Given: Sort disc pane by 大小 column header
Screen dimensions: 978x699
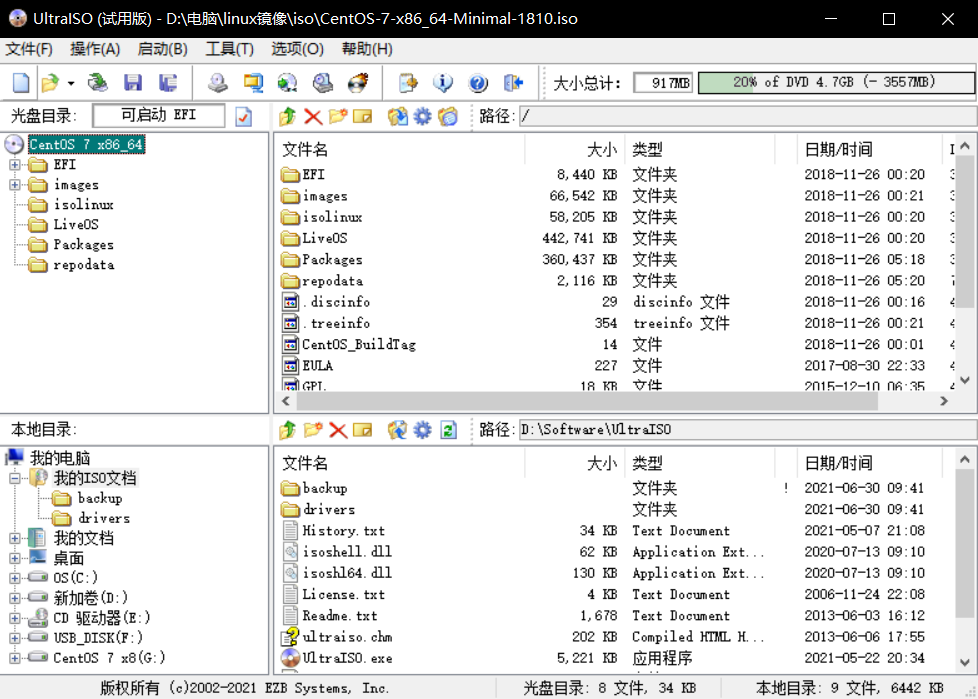Looking at the screenshot, I should (575, 150).
